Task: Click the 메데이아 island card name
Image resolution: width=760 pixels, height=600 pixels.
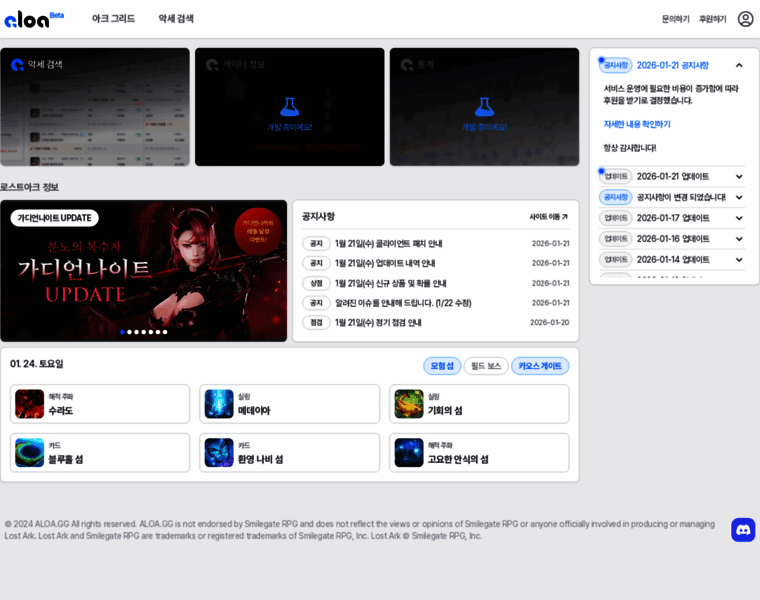Action: pyautogui.click(x=254, y=411)
